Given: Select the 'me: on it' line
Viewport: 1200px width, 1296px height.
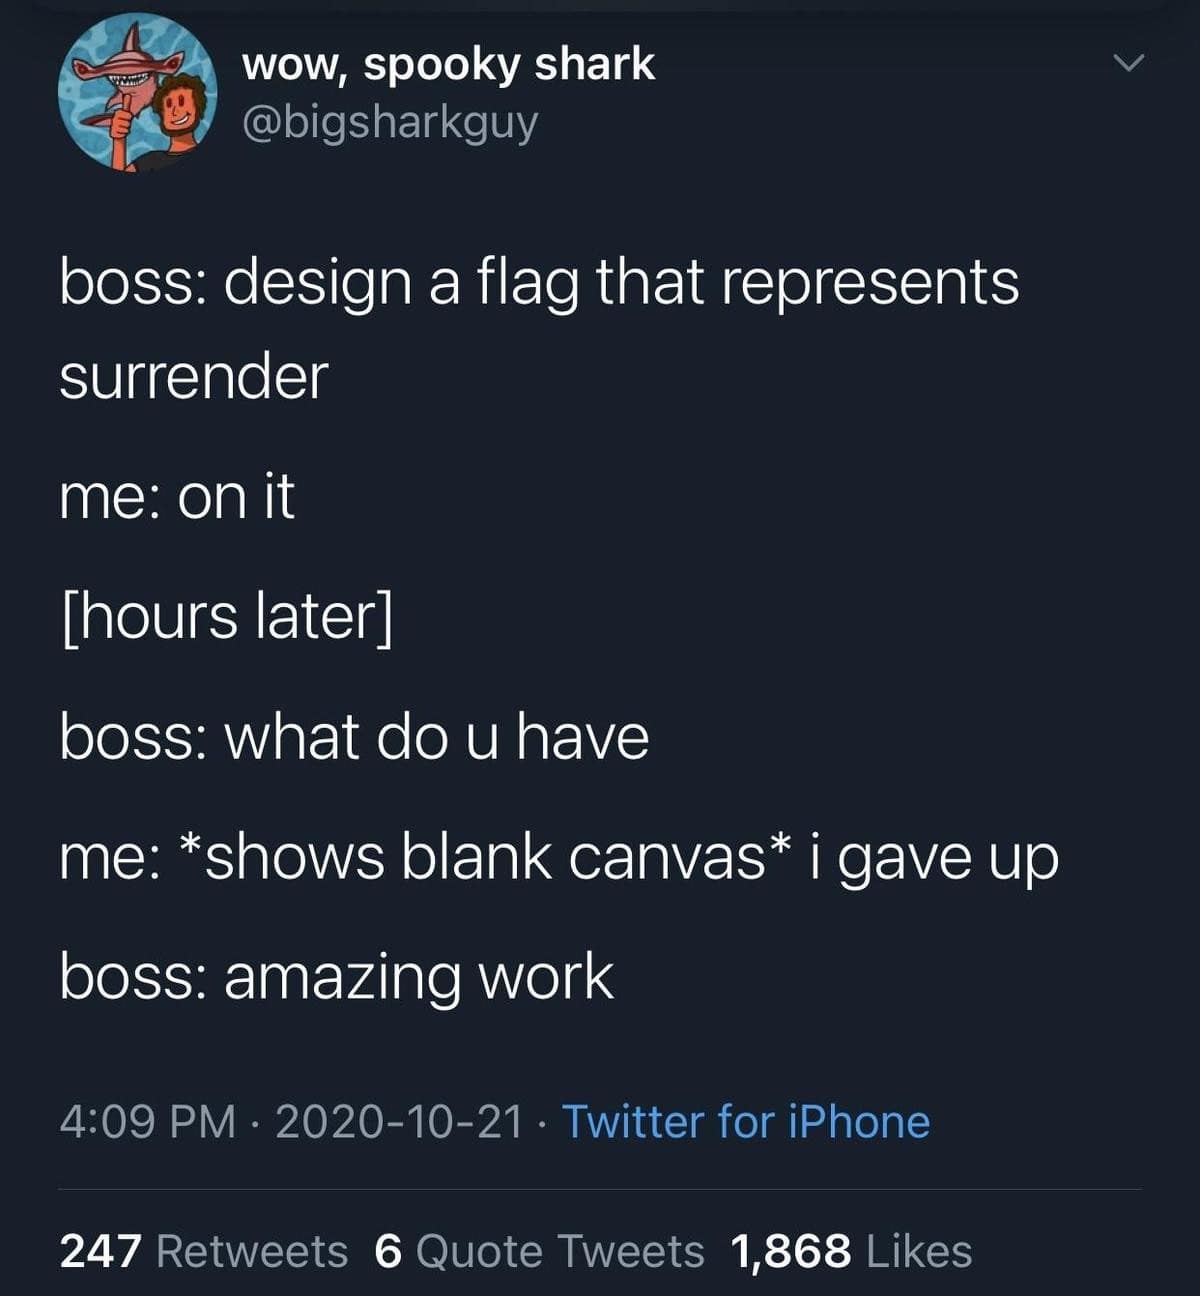Looking at the screenshot, I should [177, 496].
